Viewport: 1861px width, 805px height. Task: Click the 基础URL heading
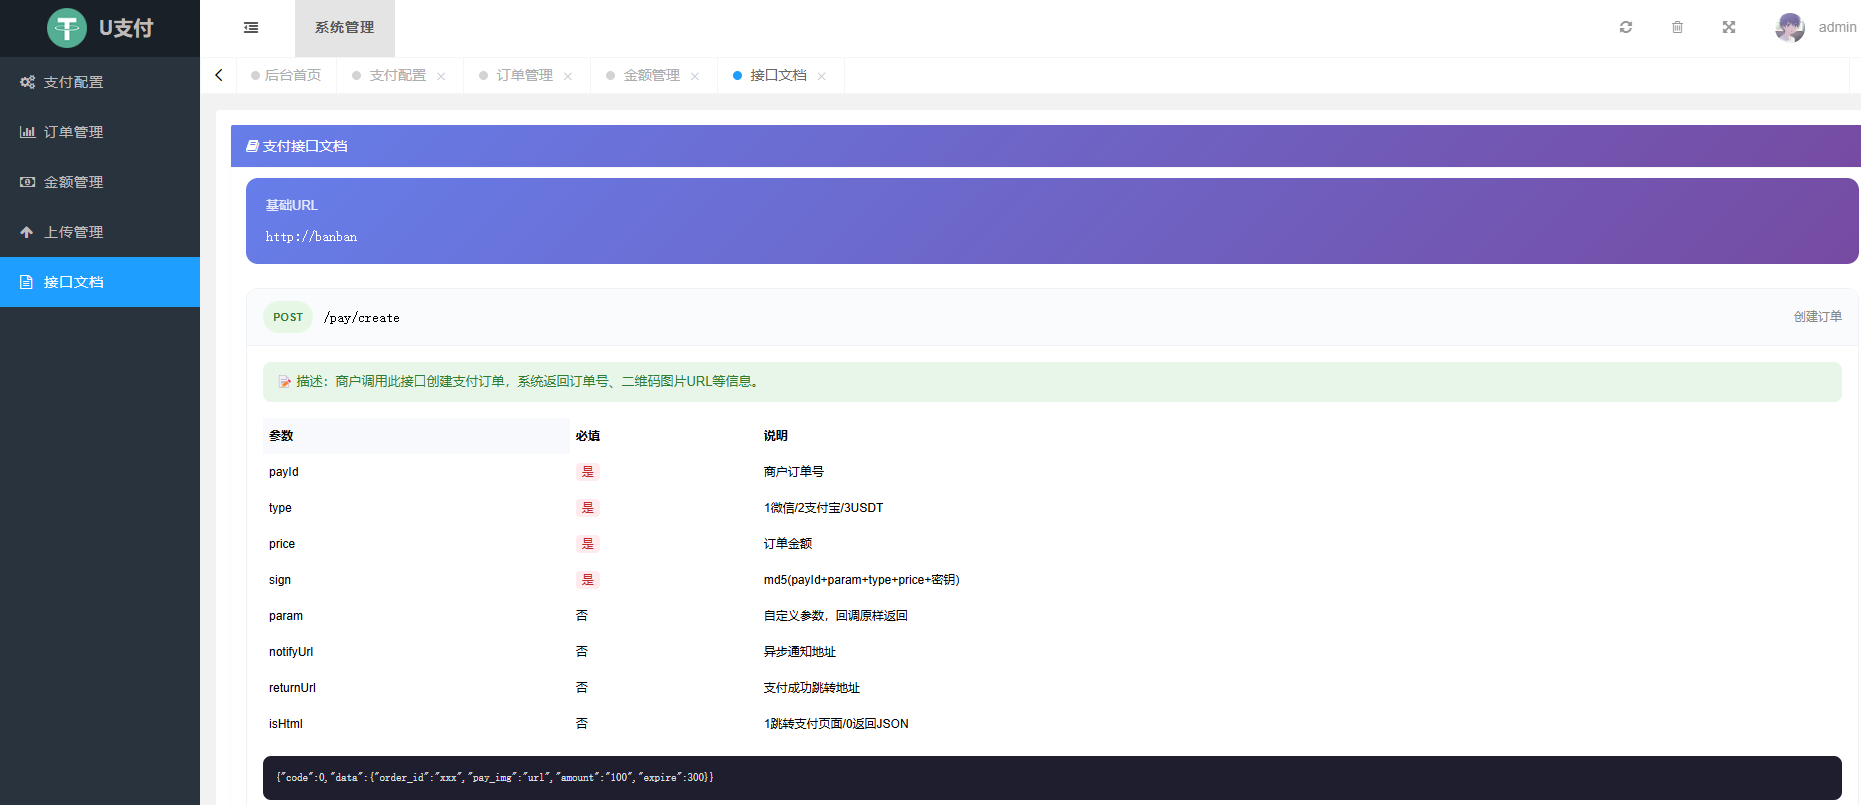click(291, 205)
